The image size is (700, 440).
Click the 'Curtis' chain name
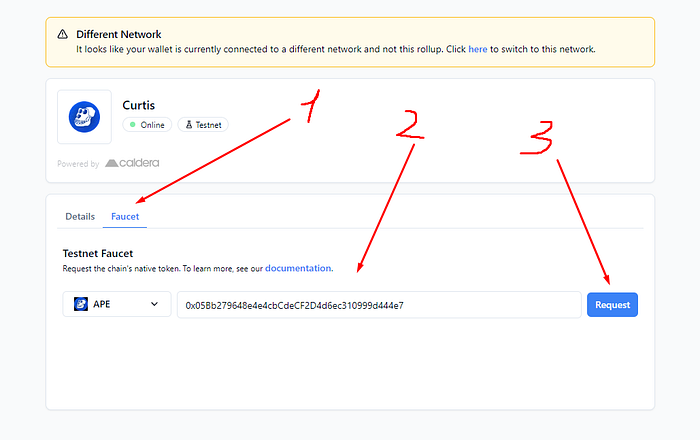pos(138,105)
